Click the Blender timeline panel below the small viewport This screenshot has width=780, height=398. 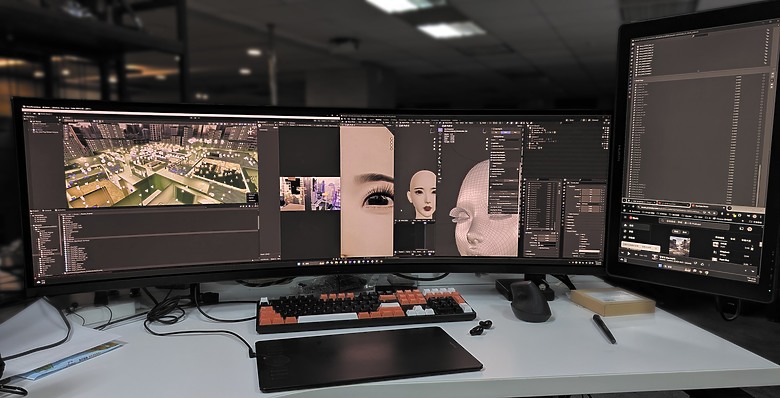(x=415, y=237)
